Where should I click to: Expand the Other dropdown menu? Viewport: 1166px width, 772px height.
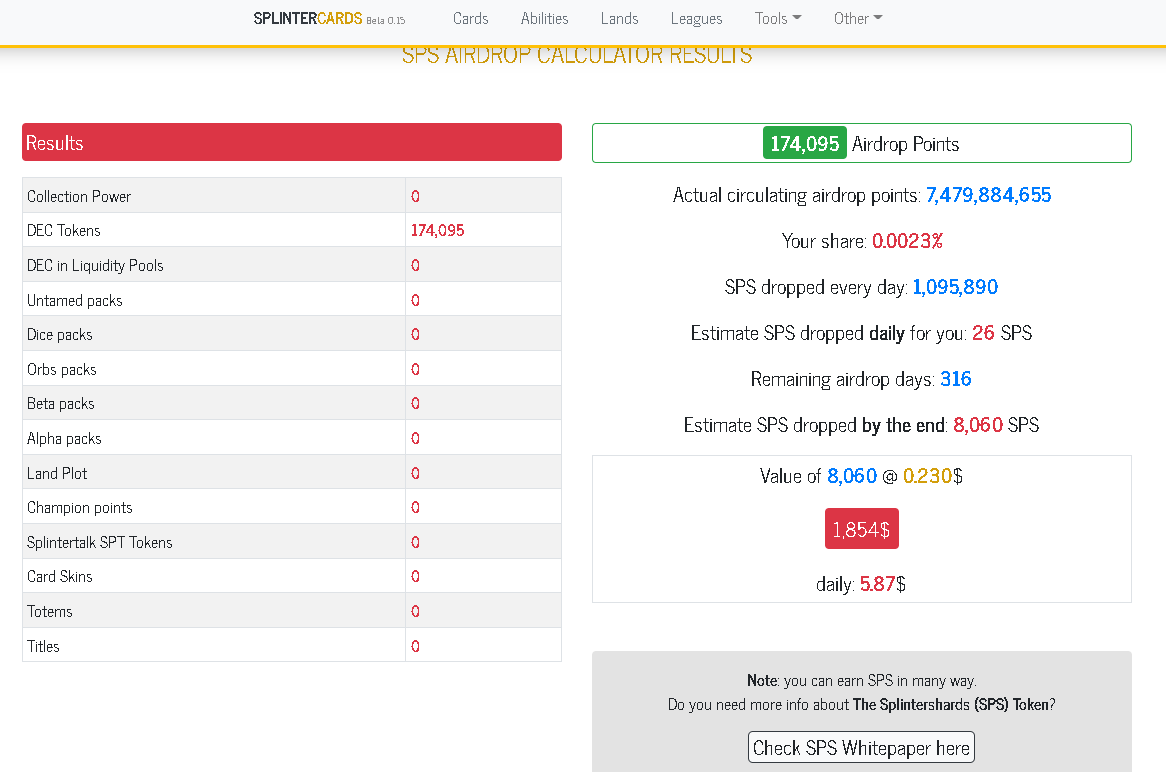[858, 19]
